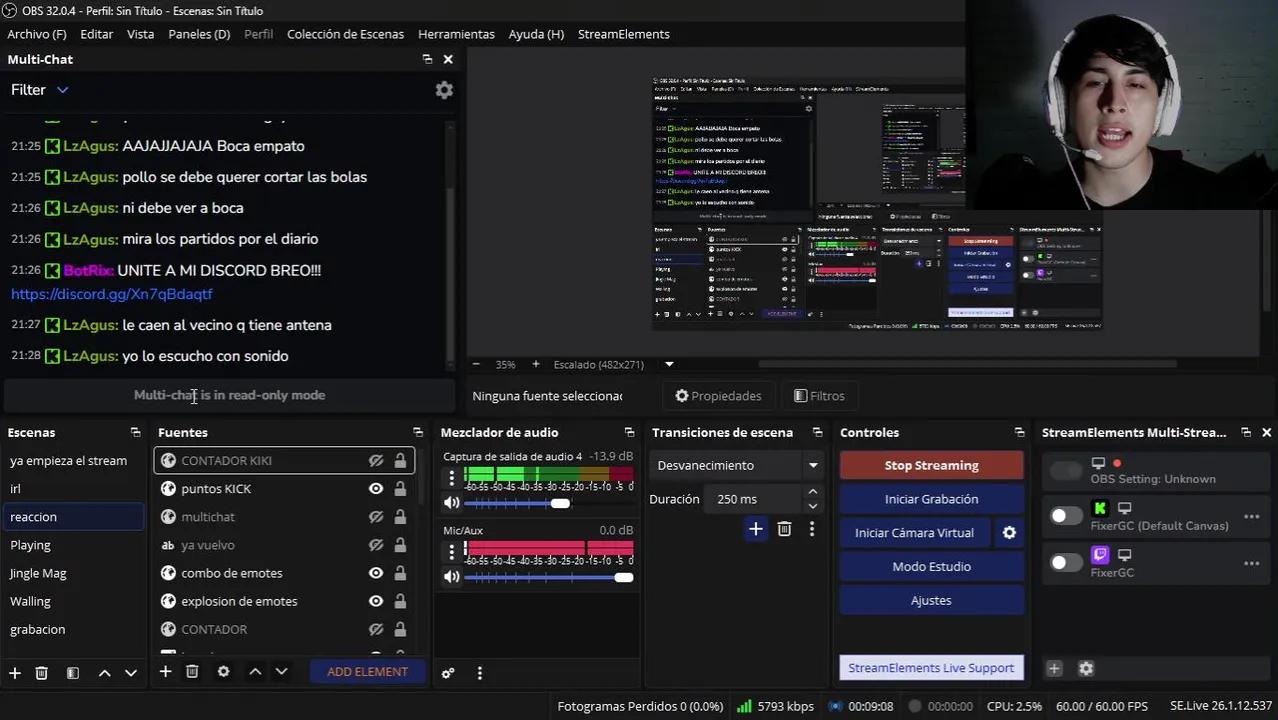Decrease transition Duración stepper down

pyautogui.click(x=812, y=506)
